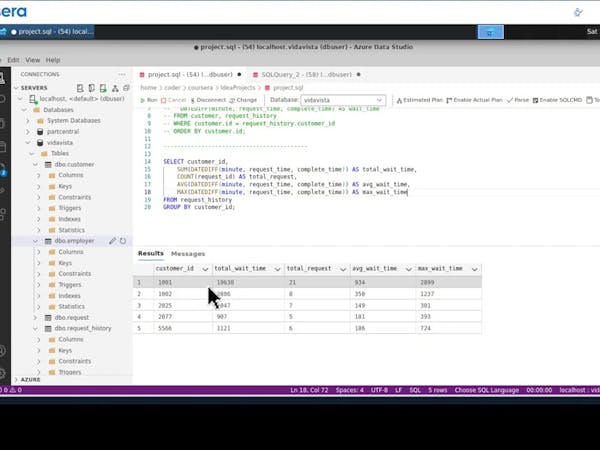Toggle Enable SQLCMD mode
Image resolution: width=600 pixels, height=450 pixels.
[x=557, y=100]
